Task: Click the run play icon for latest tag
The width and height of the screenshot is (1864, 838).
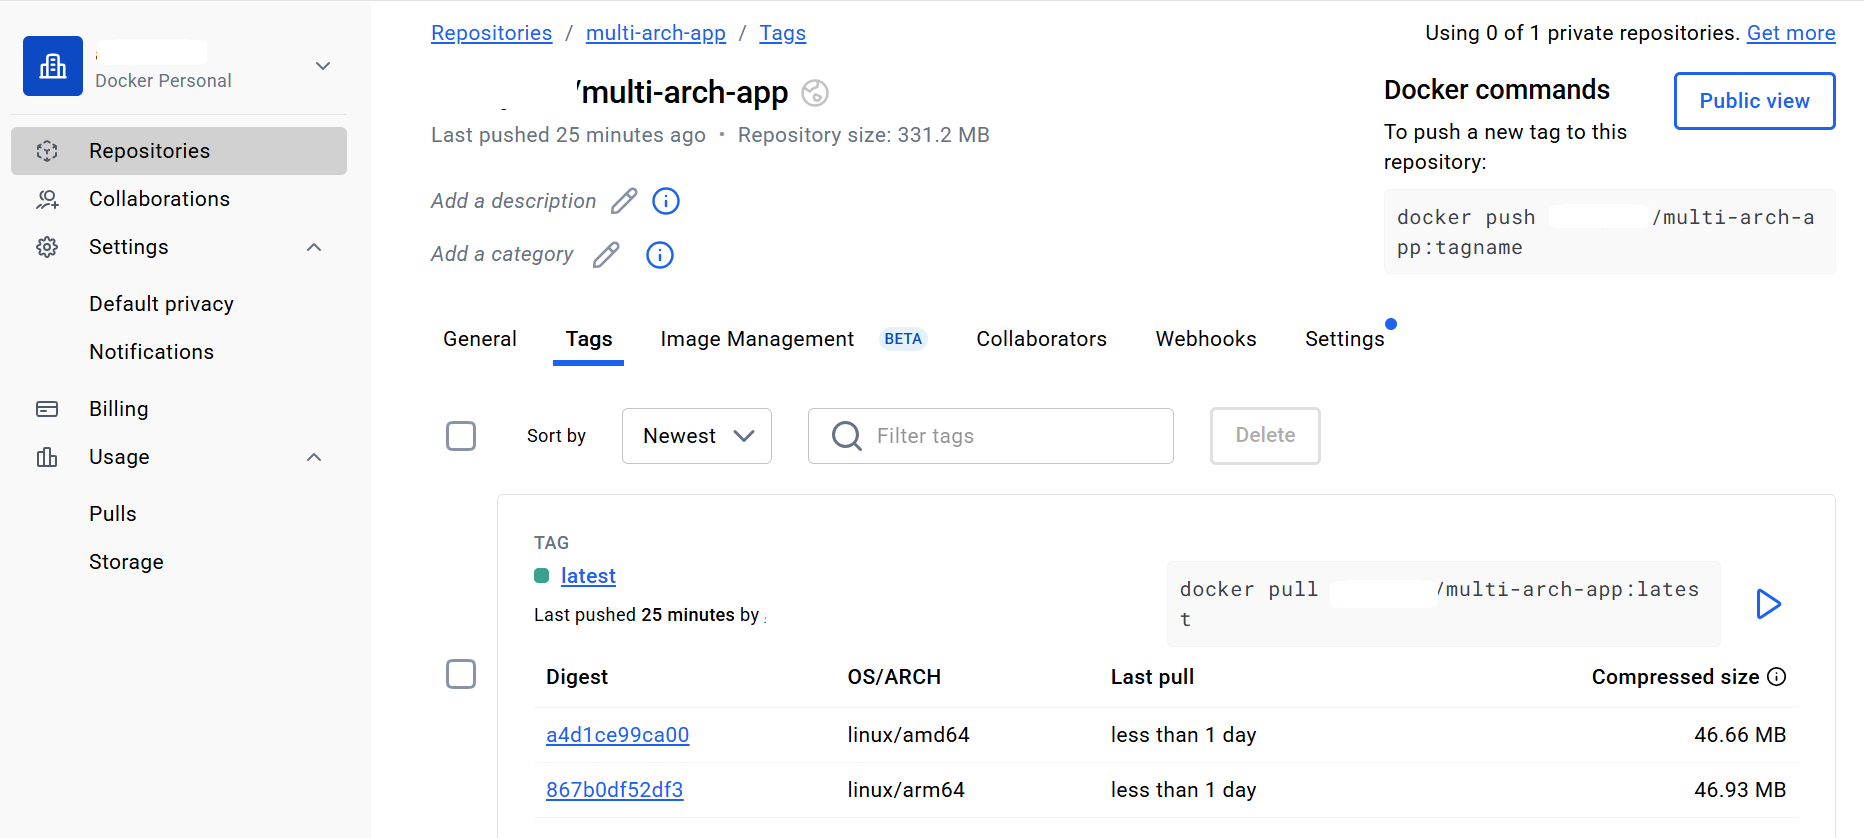Action: click(1768, 604)
